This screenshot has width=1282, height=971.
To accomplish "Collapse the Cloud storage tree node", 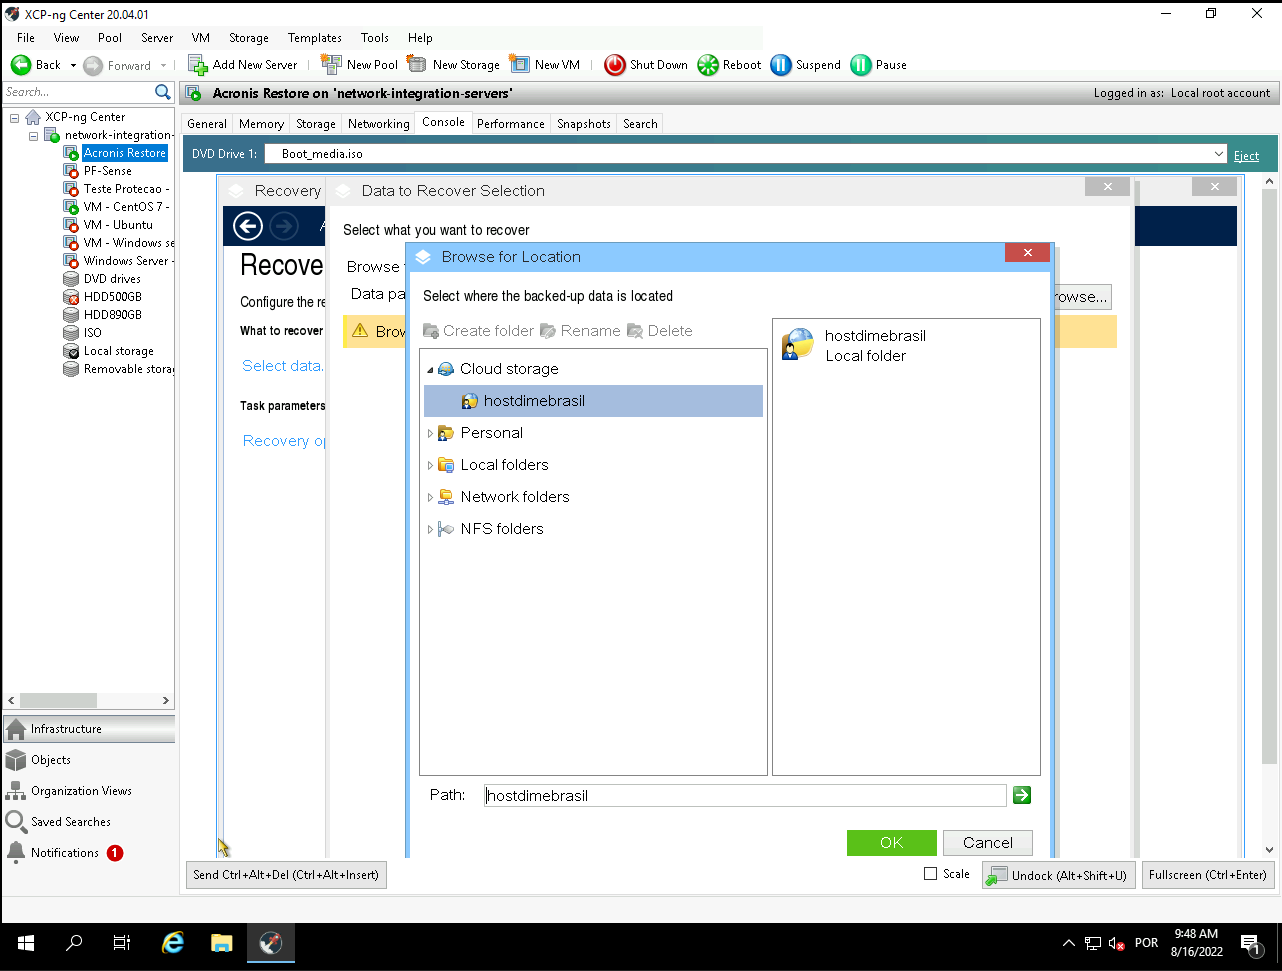I will click(x=430, y=369).
